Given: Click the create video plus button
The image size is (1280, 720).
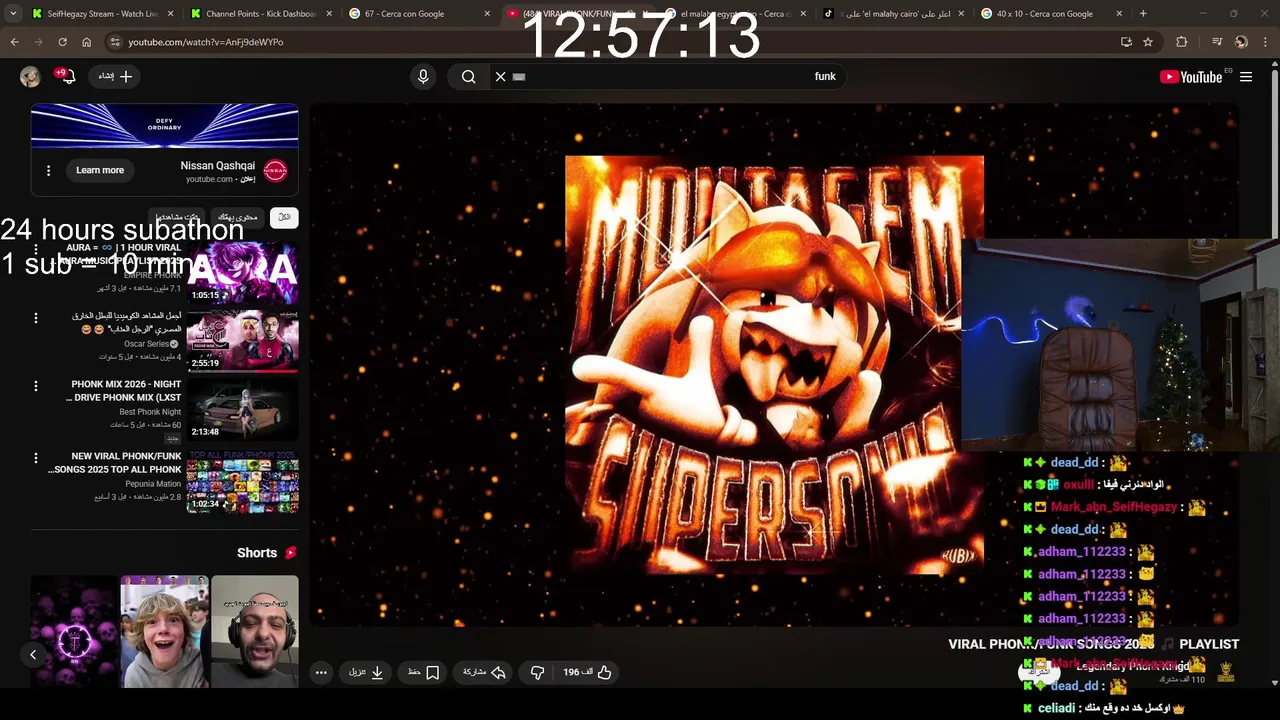Looking at the screenshot, I should [116, 76].
